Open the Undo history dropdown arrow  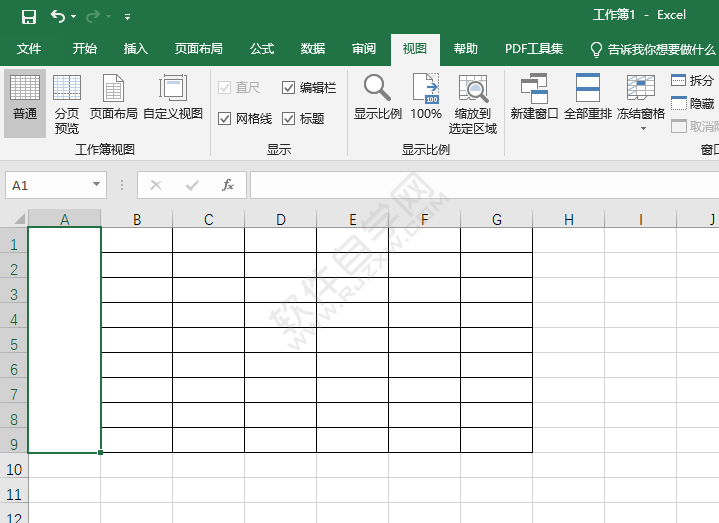pos(73,17)
